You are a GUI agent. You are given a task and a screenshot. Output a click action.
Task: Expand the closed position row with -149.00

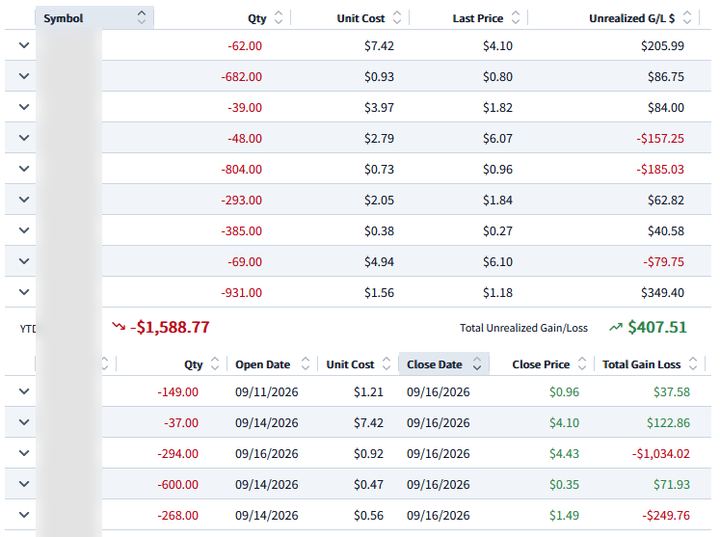coord(24,391)
